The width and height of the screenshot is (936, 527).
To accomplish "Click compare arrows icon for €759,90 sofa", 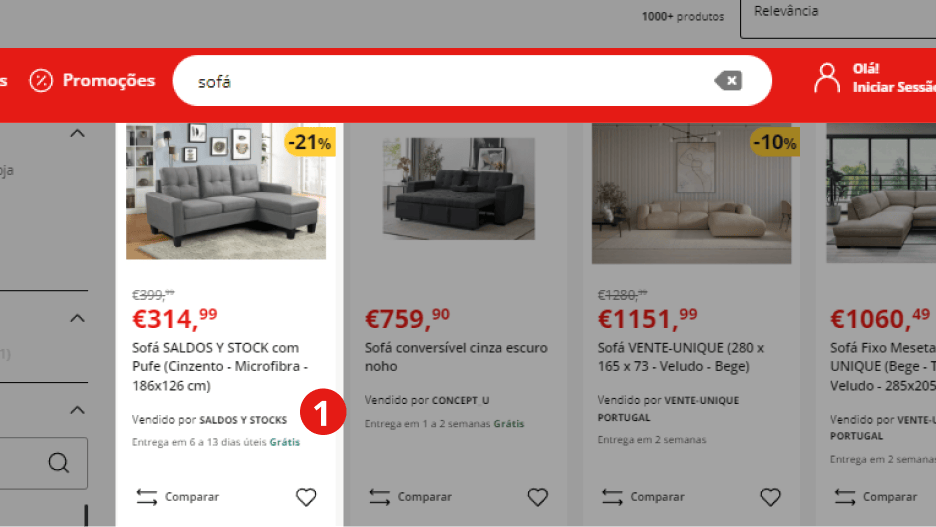I will [380, 497].
